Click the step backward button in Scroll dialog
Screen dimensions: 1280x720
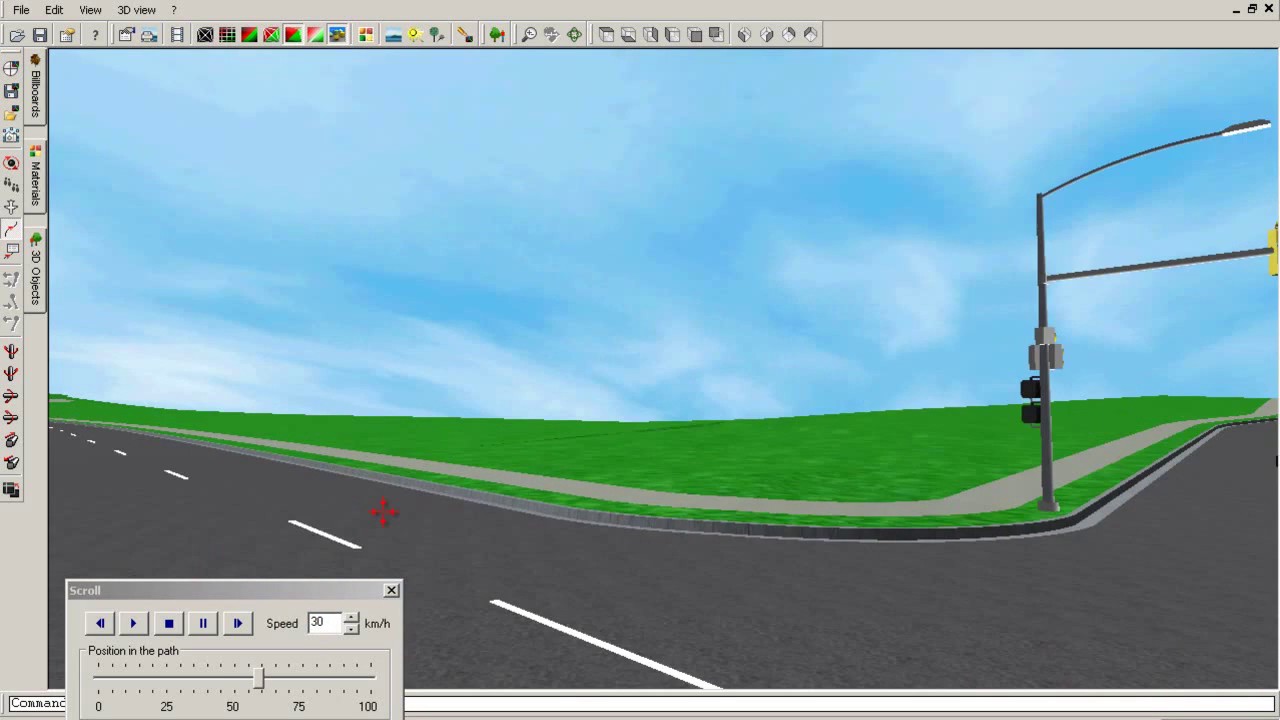100,623
